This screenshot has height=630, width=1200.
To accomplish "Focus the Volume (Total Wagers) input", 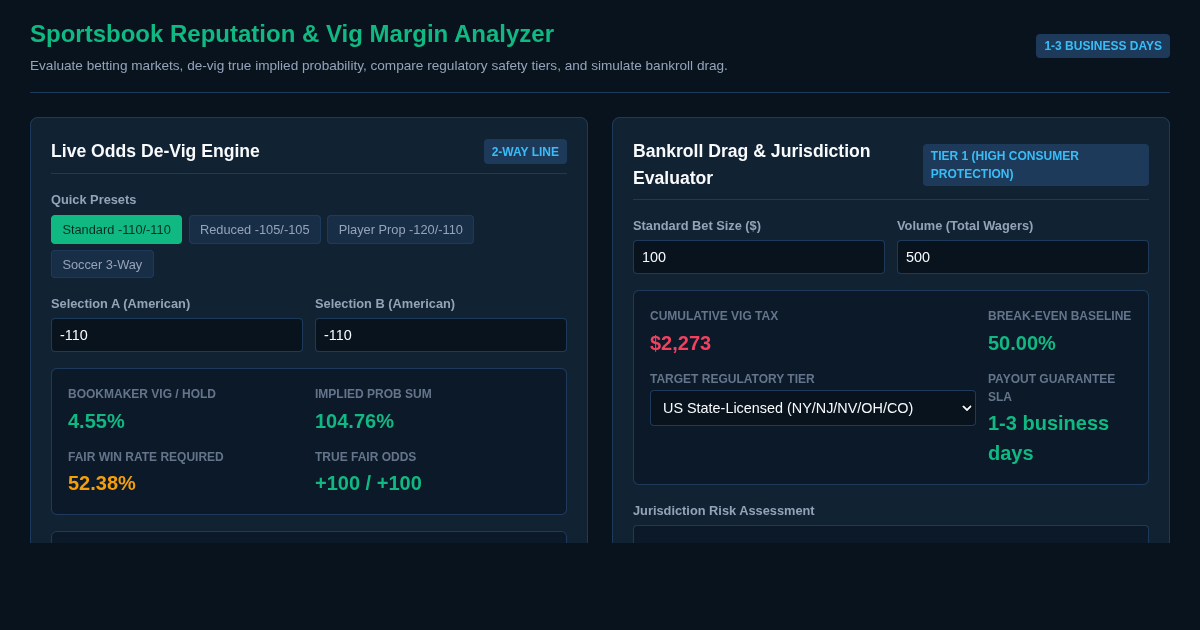I will pos(1023,257).
